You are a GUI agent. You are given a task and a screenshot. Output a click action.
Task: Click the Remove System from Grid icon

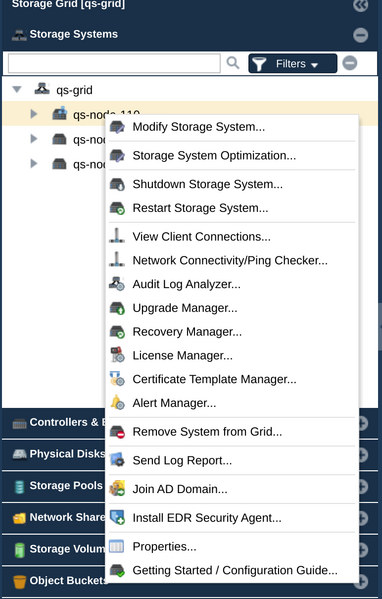click(117, 432)
